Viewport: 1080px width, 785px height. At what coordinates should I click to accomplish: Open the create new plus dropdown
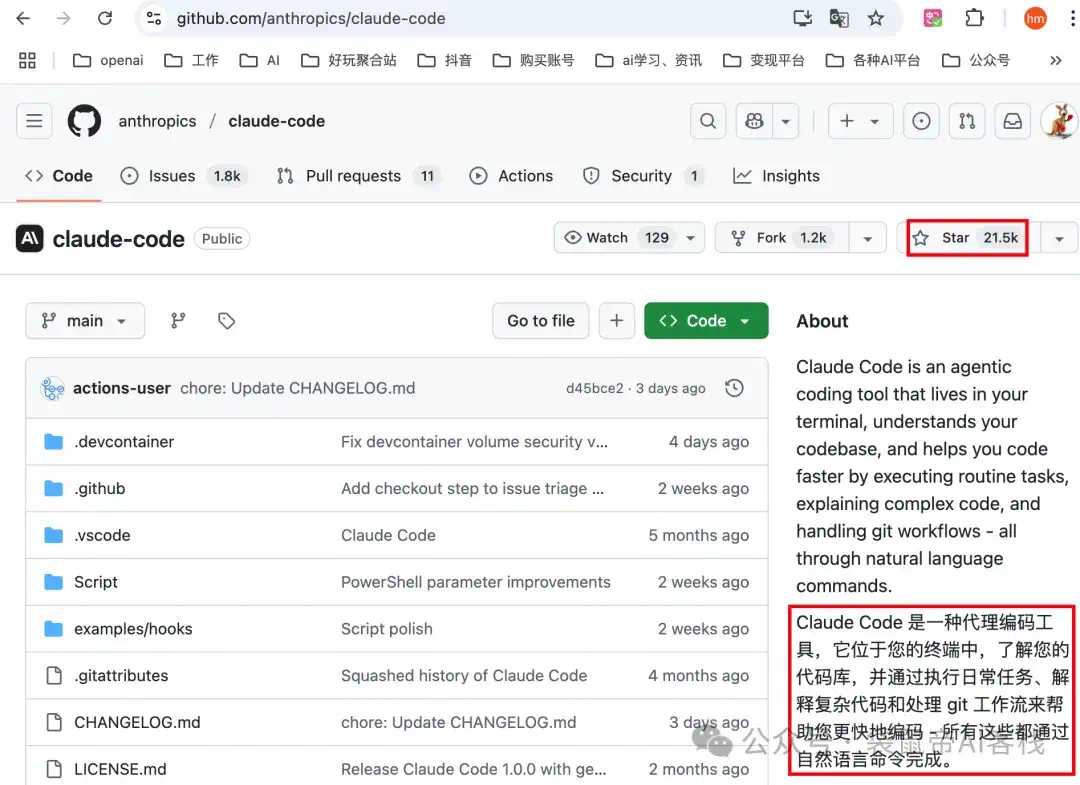pos(860,121)
